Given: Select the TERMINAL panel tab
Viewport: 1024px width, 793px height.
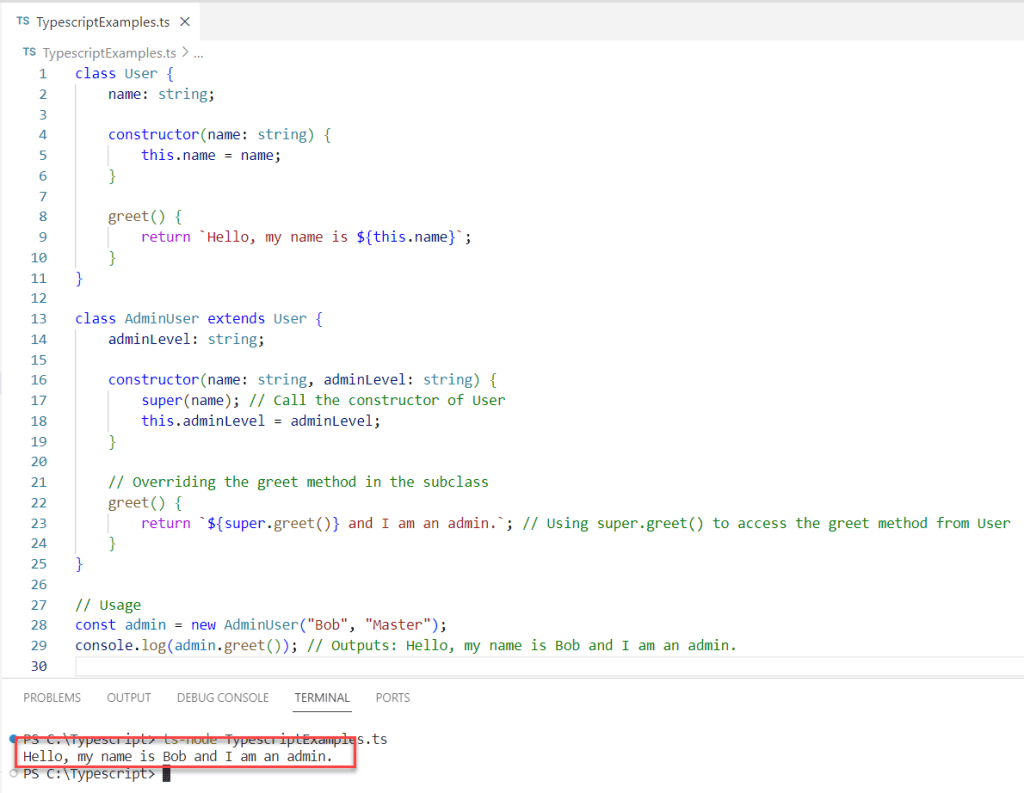Looking at the screenshot, I should click(322, 698).
